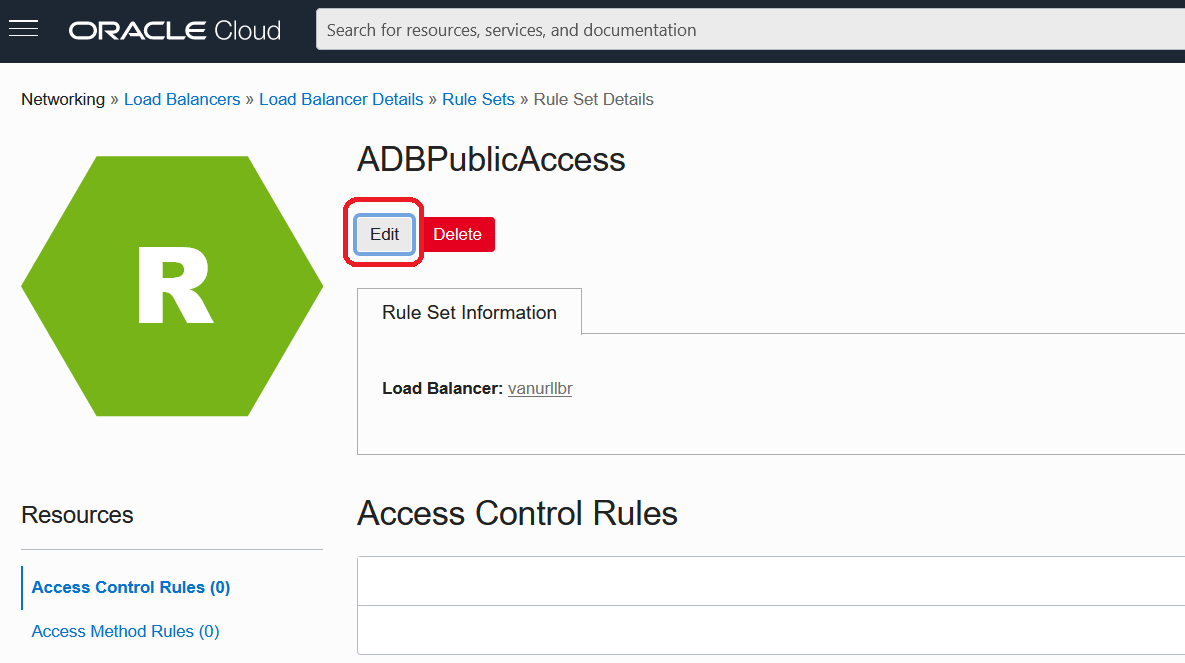Navigate to Rule Sets breadcrumb

pos(478,99)
